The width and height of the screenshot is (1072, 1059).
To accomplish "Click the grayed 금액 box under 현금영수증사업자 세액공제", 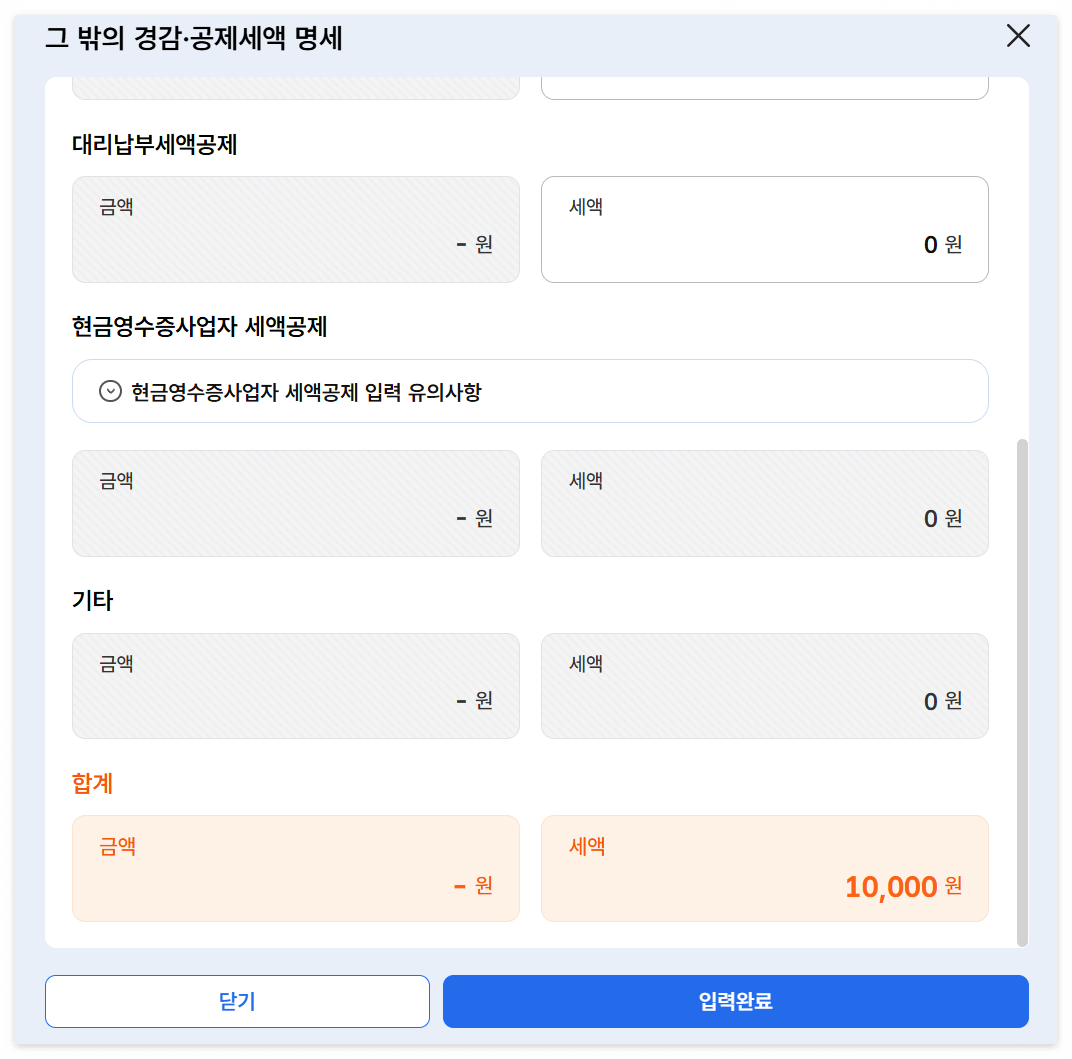I will (295, 503).
